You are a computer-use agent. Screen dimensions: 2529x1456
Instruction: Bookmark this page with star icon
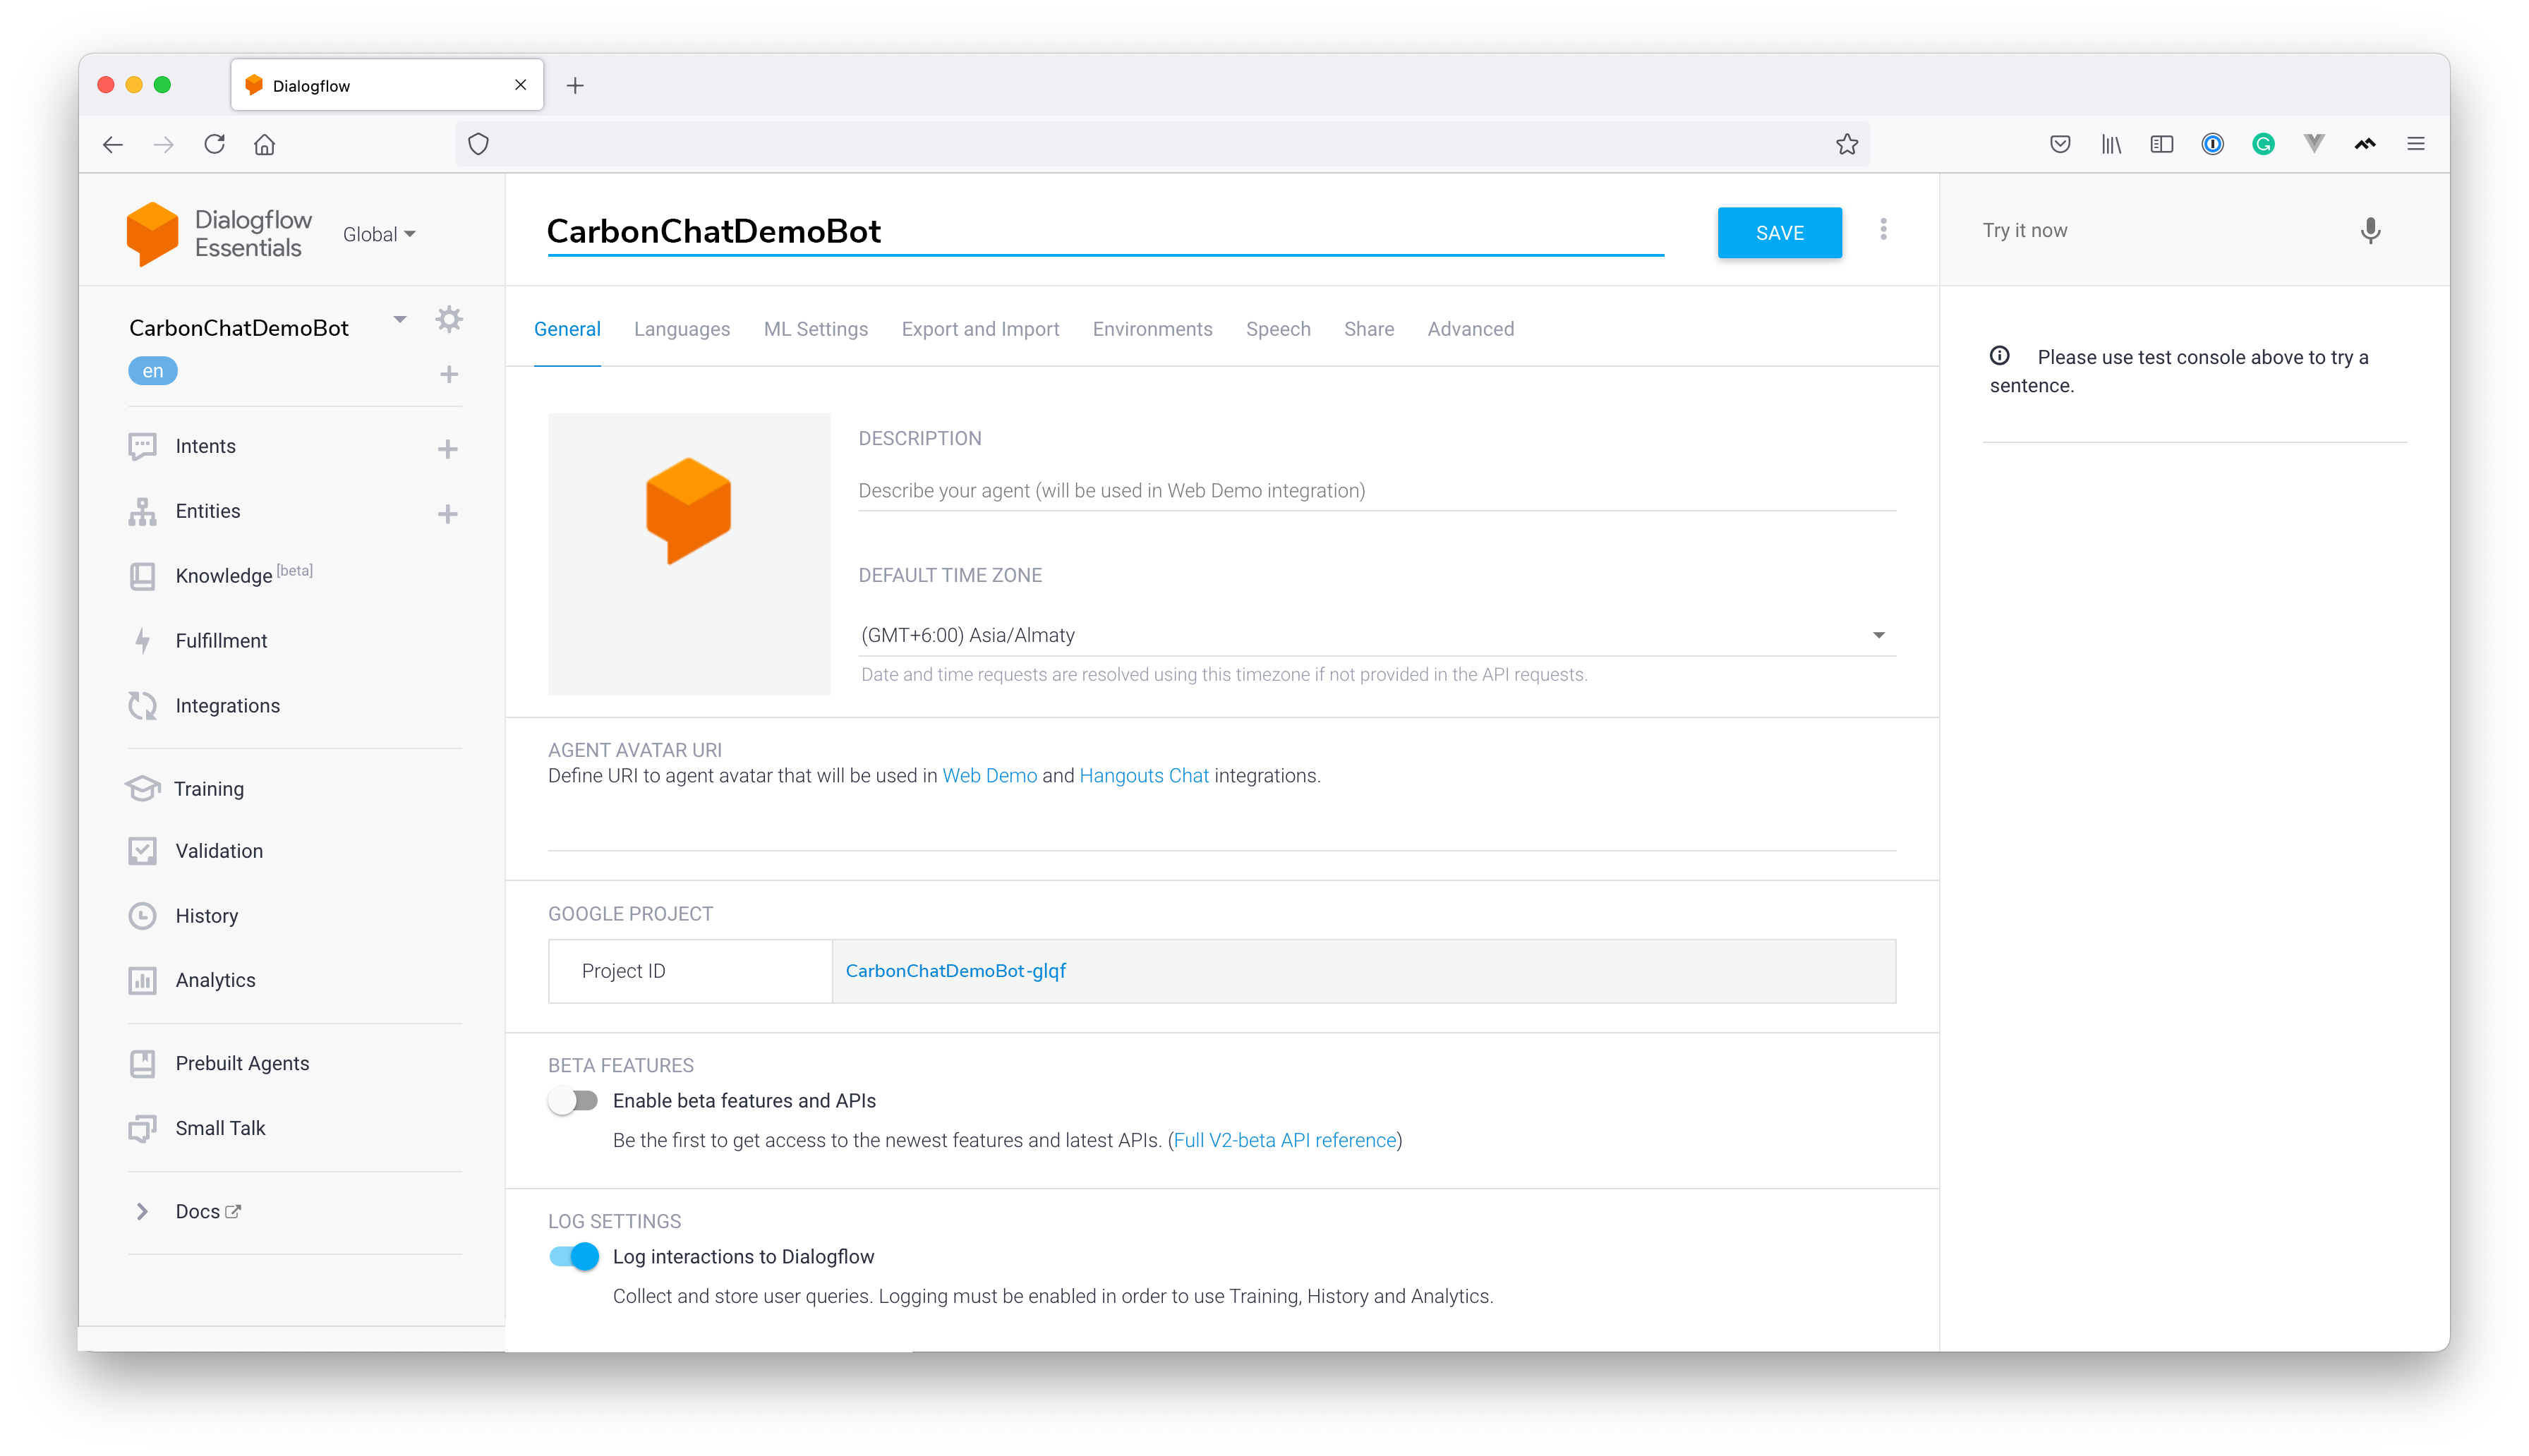coord(1846,144)
